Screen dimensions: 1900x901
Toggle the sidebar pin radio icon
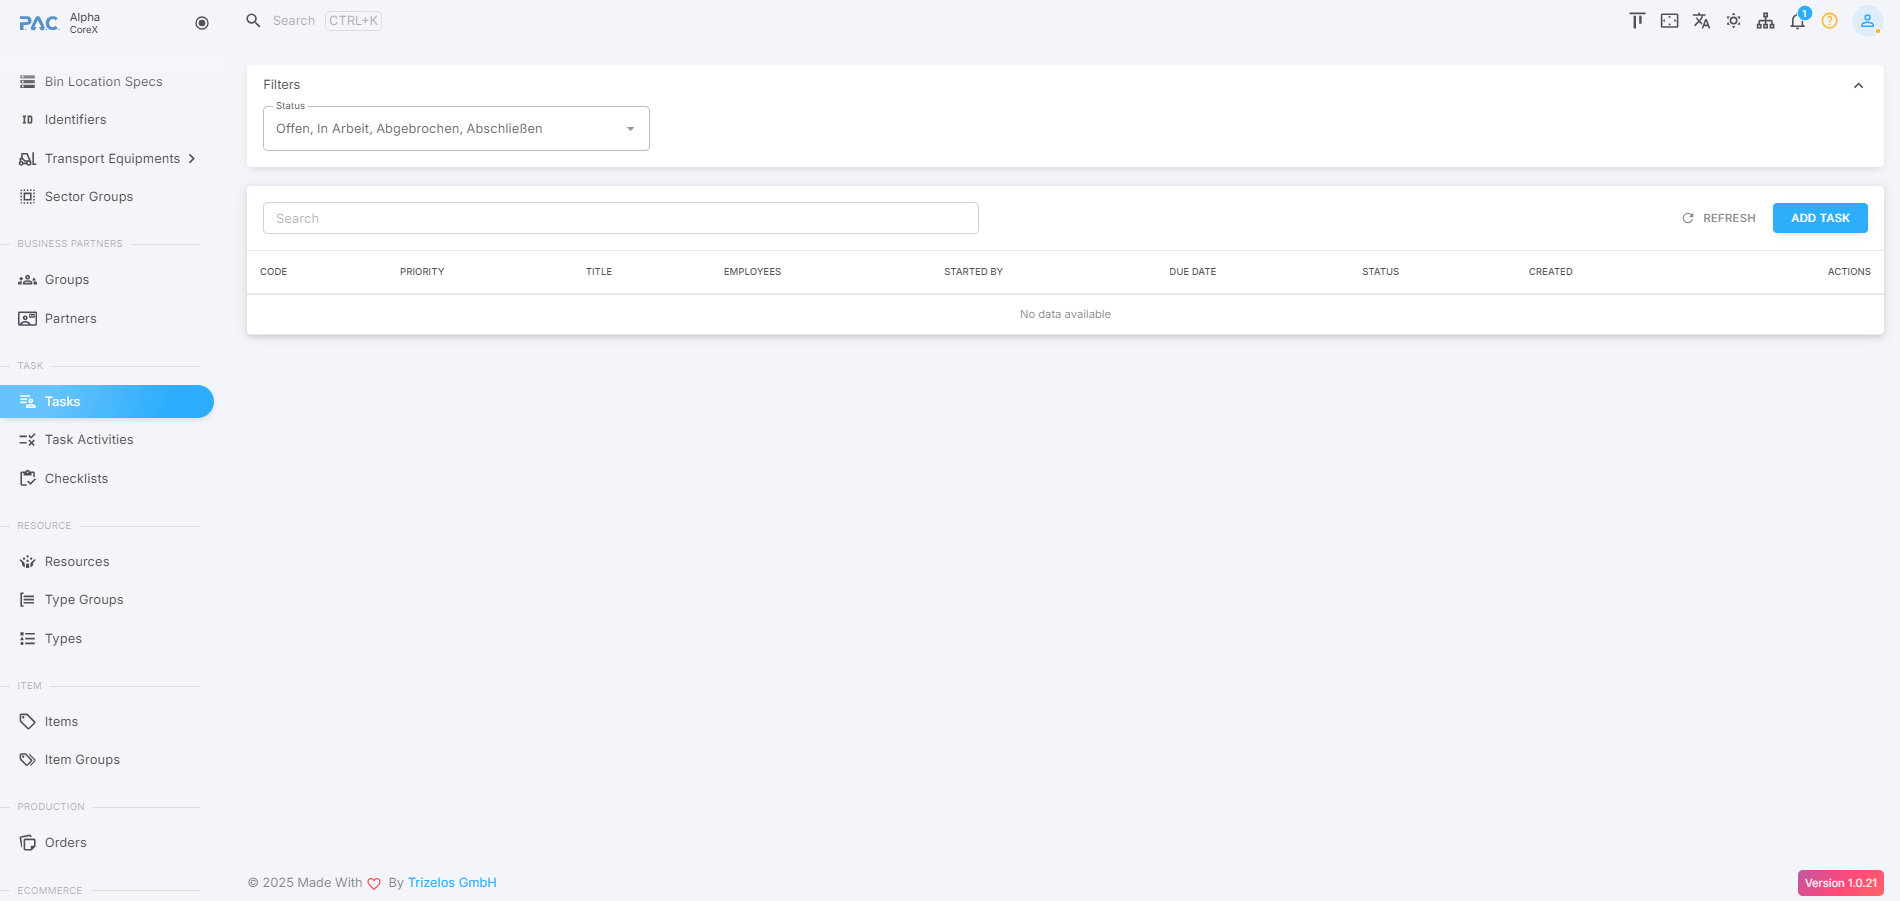(202, 23)
